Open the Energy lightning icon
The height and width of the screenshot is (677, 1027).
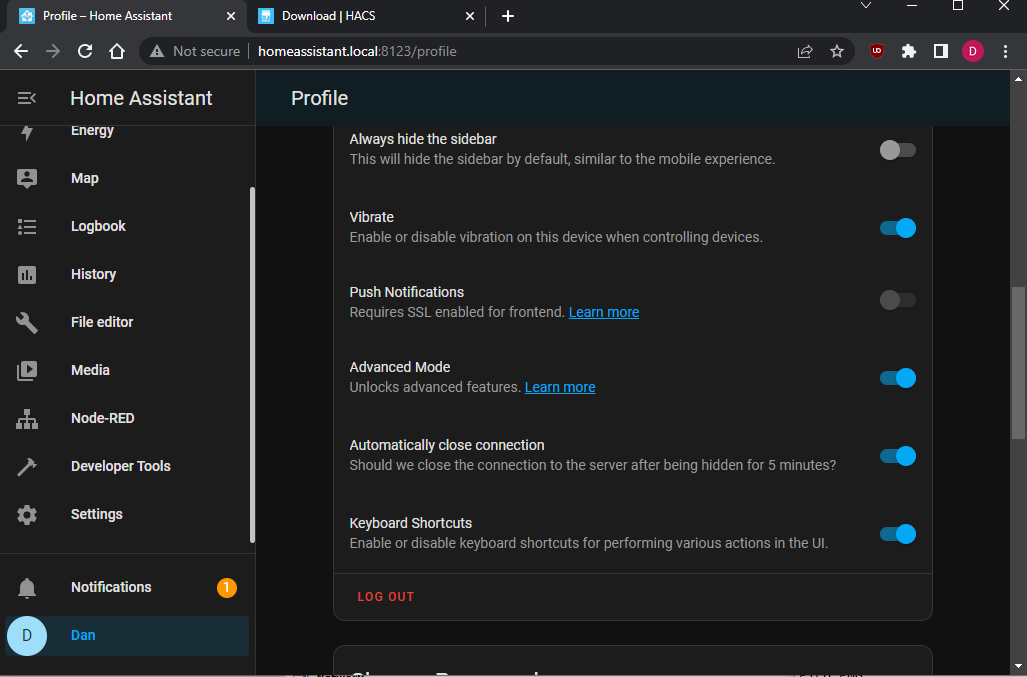[x=27, y=132]
